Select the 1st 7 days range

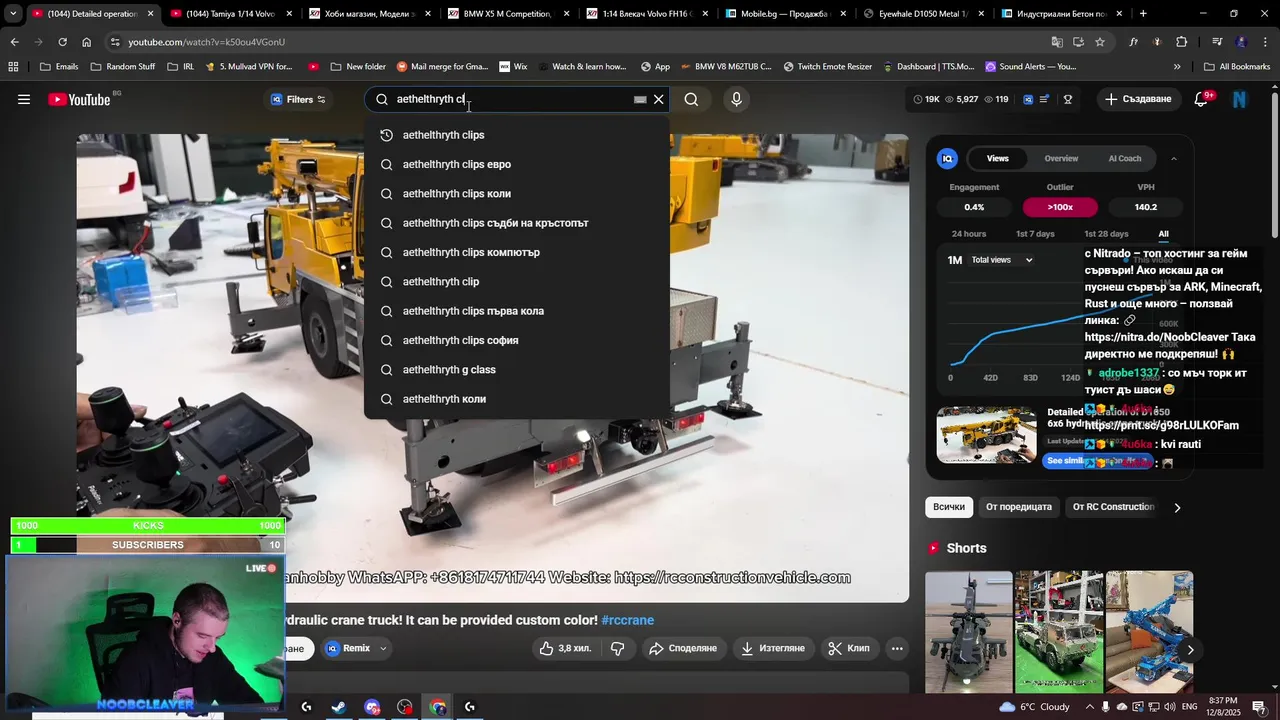click(1035, 234)
